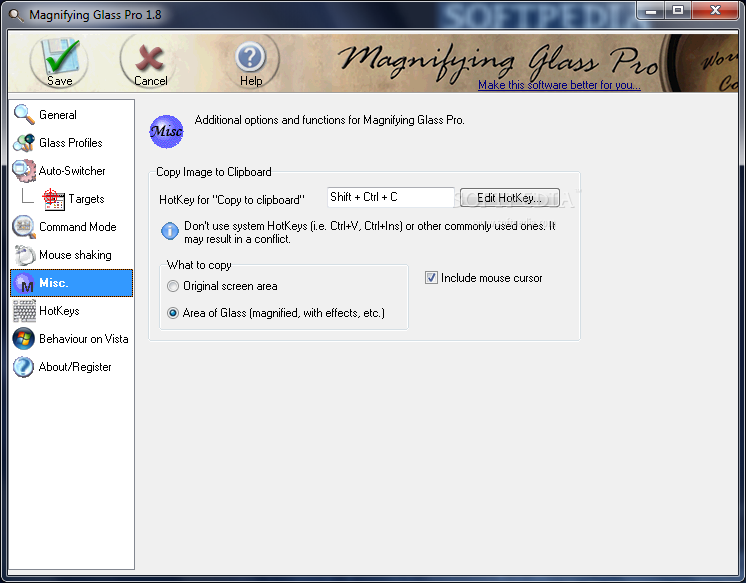The height and width of the screenshot is (583, 746).
Task: Click the Misc. M icon in sidebar
Action: 24,283
